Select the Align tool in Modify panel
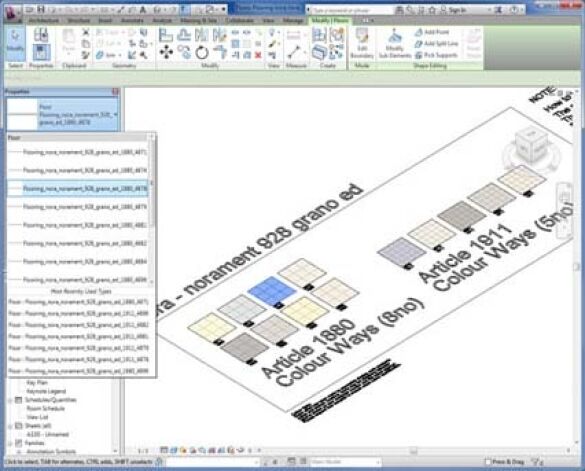 click(166, 35)
